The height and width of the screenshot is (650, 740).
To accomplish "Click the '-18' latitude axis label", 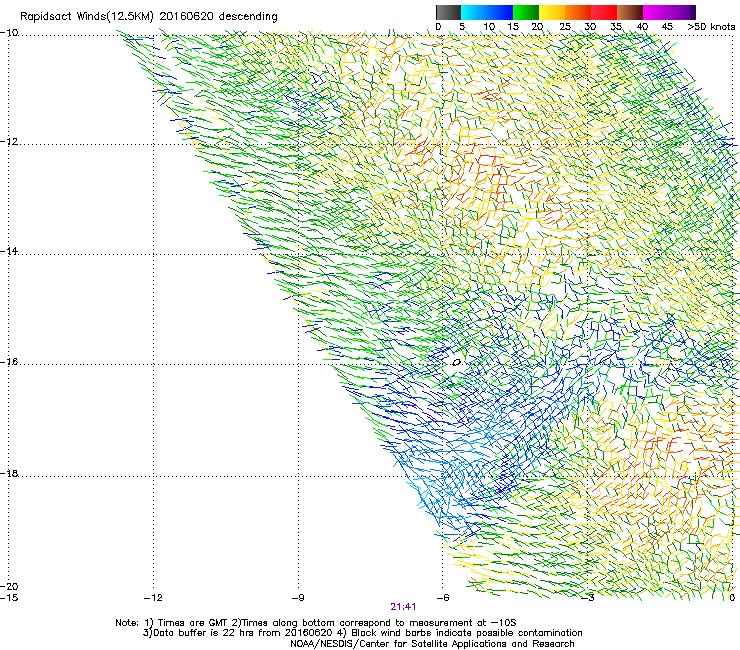I will (9, 473).
